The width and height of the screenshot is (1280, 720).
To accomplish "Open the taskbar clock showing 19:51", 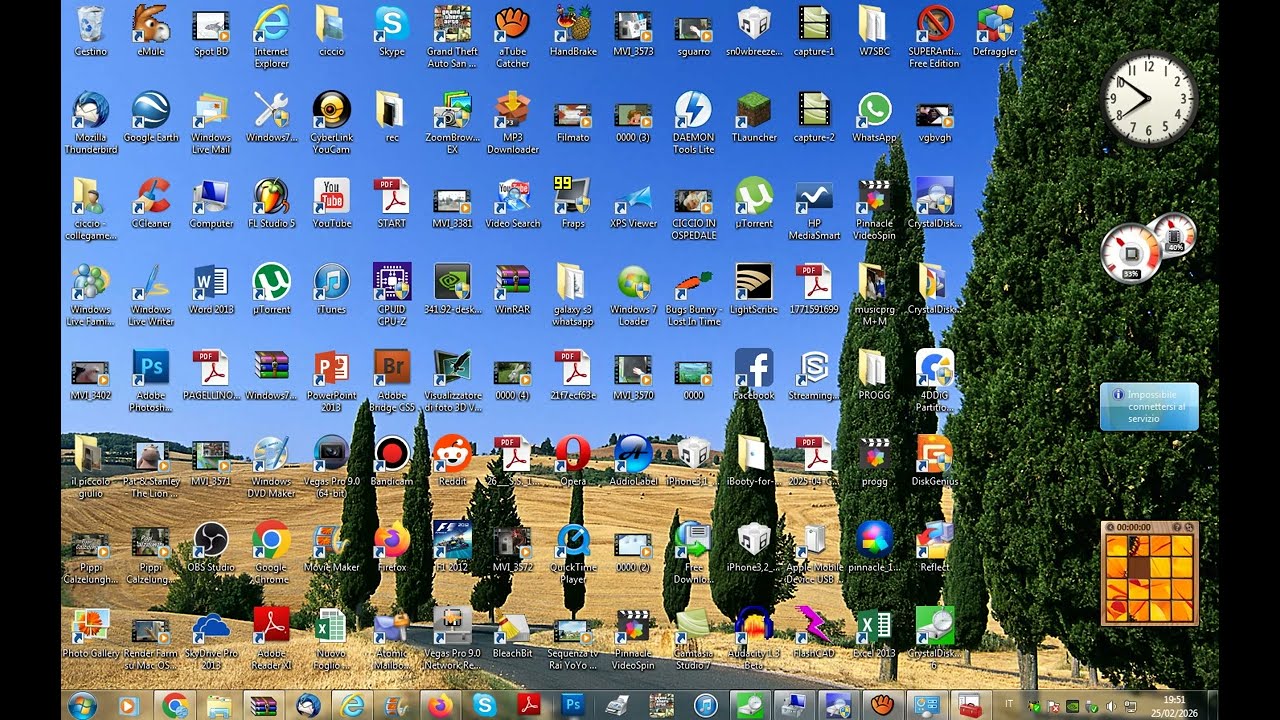I will (x=1175, y=705).
